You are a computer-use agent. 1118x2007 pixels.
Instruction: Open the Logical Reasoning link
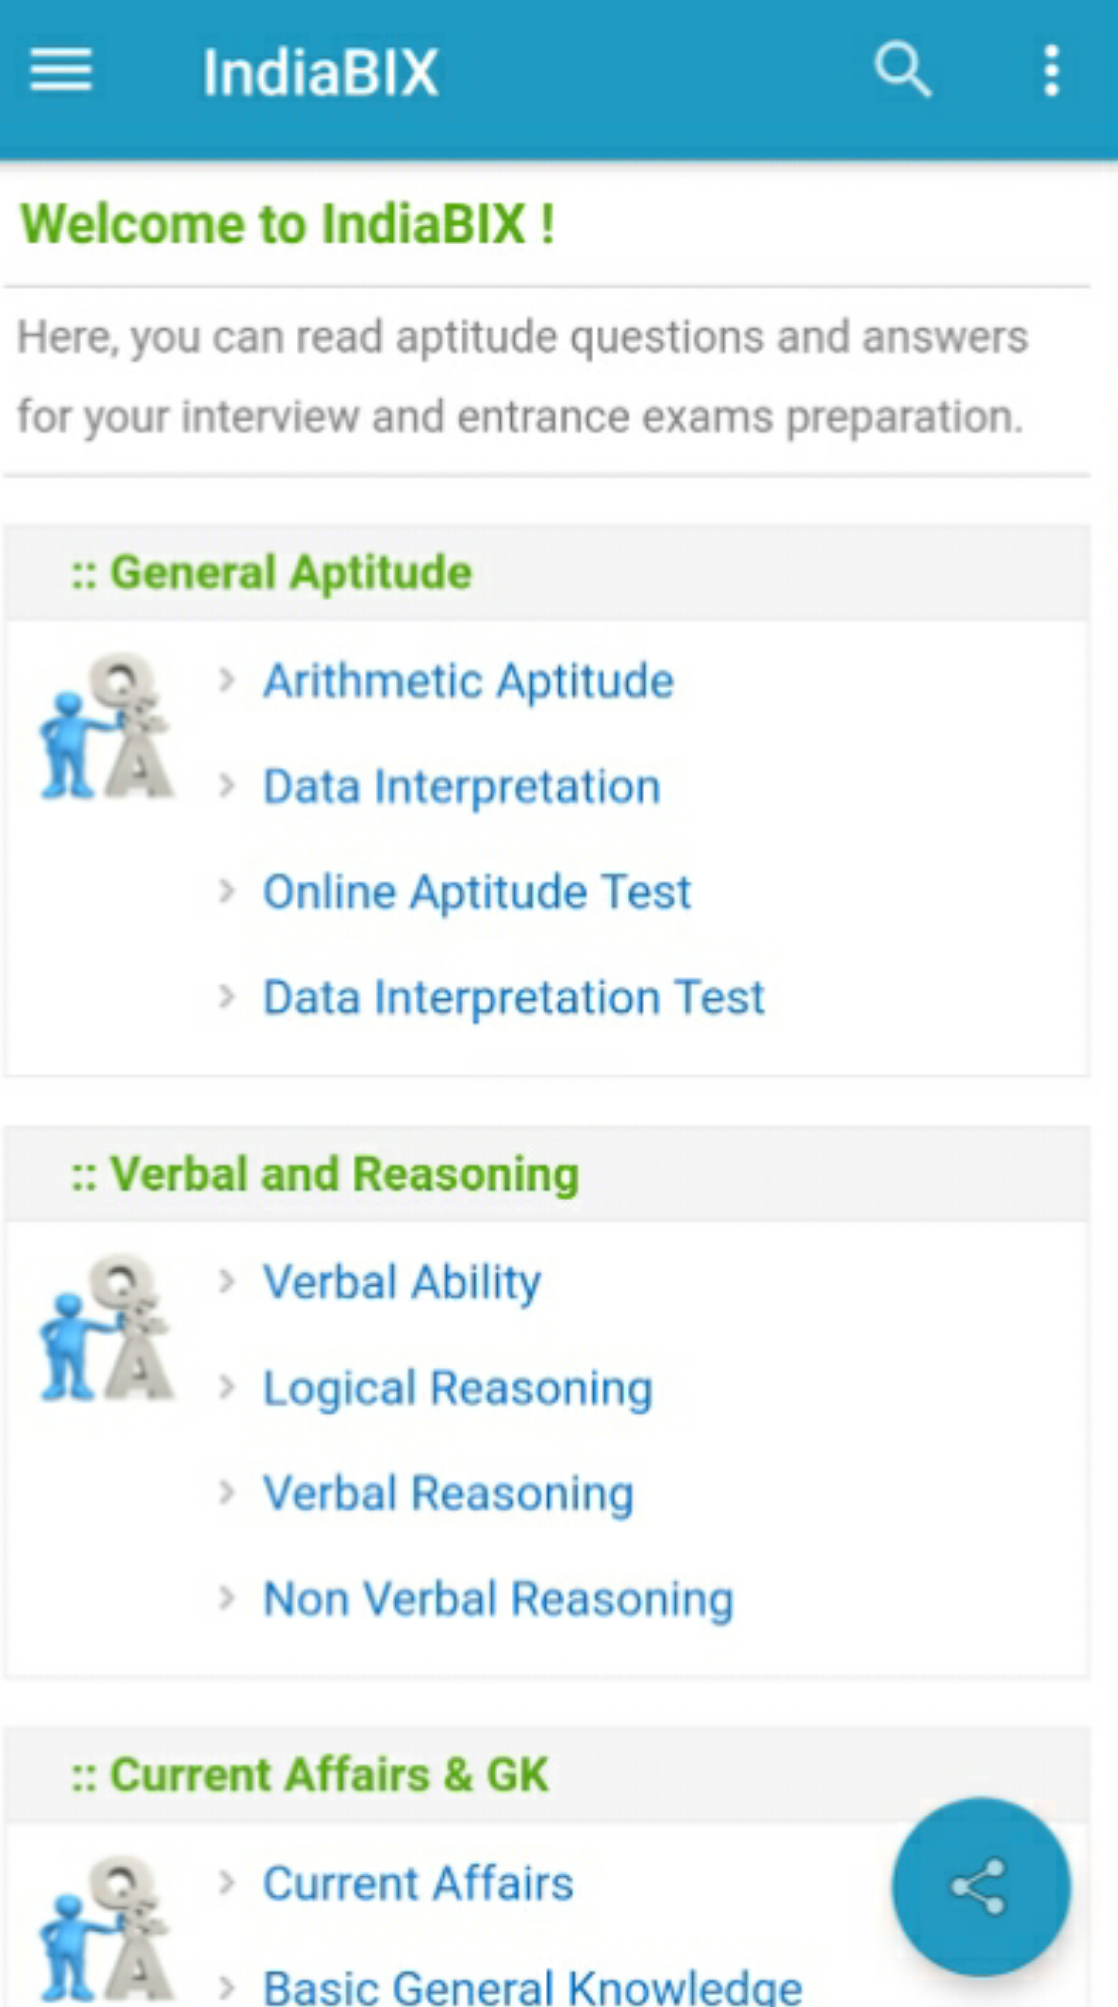click(456, 1388)
